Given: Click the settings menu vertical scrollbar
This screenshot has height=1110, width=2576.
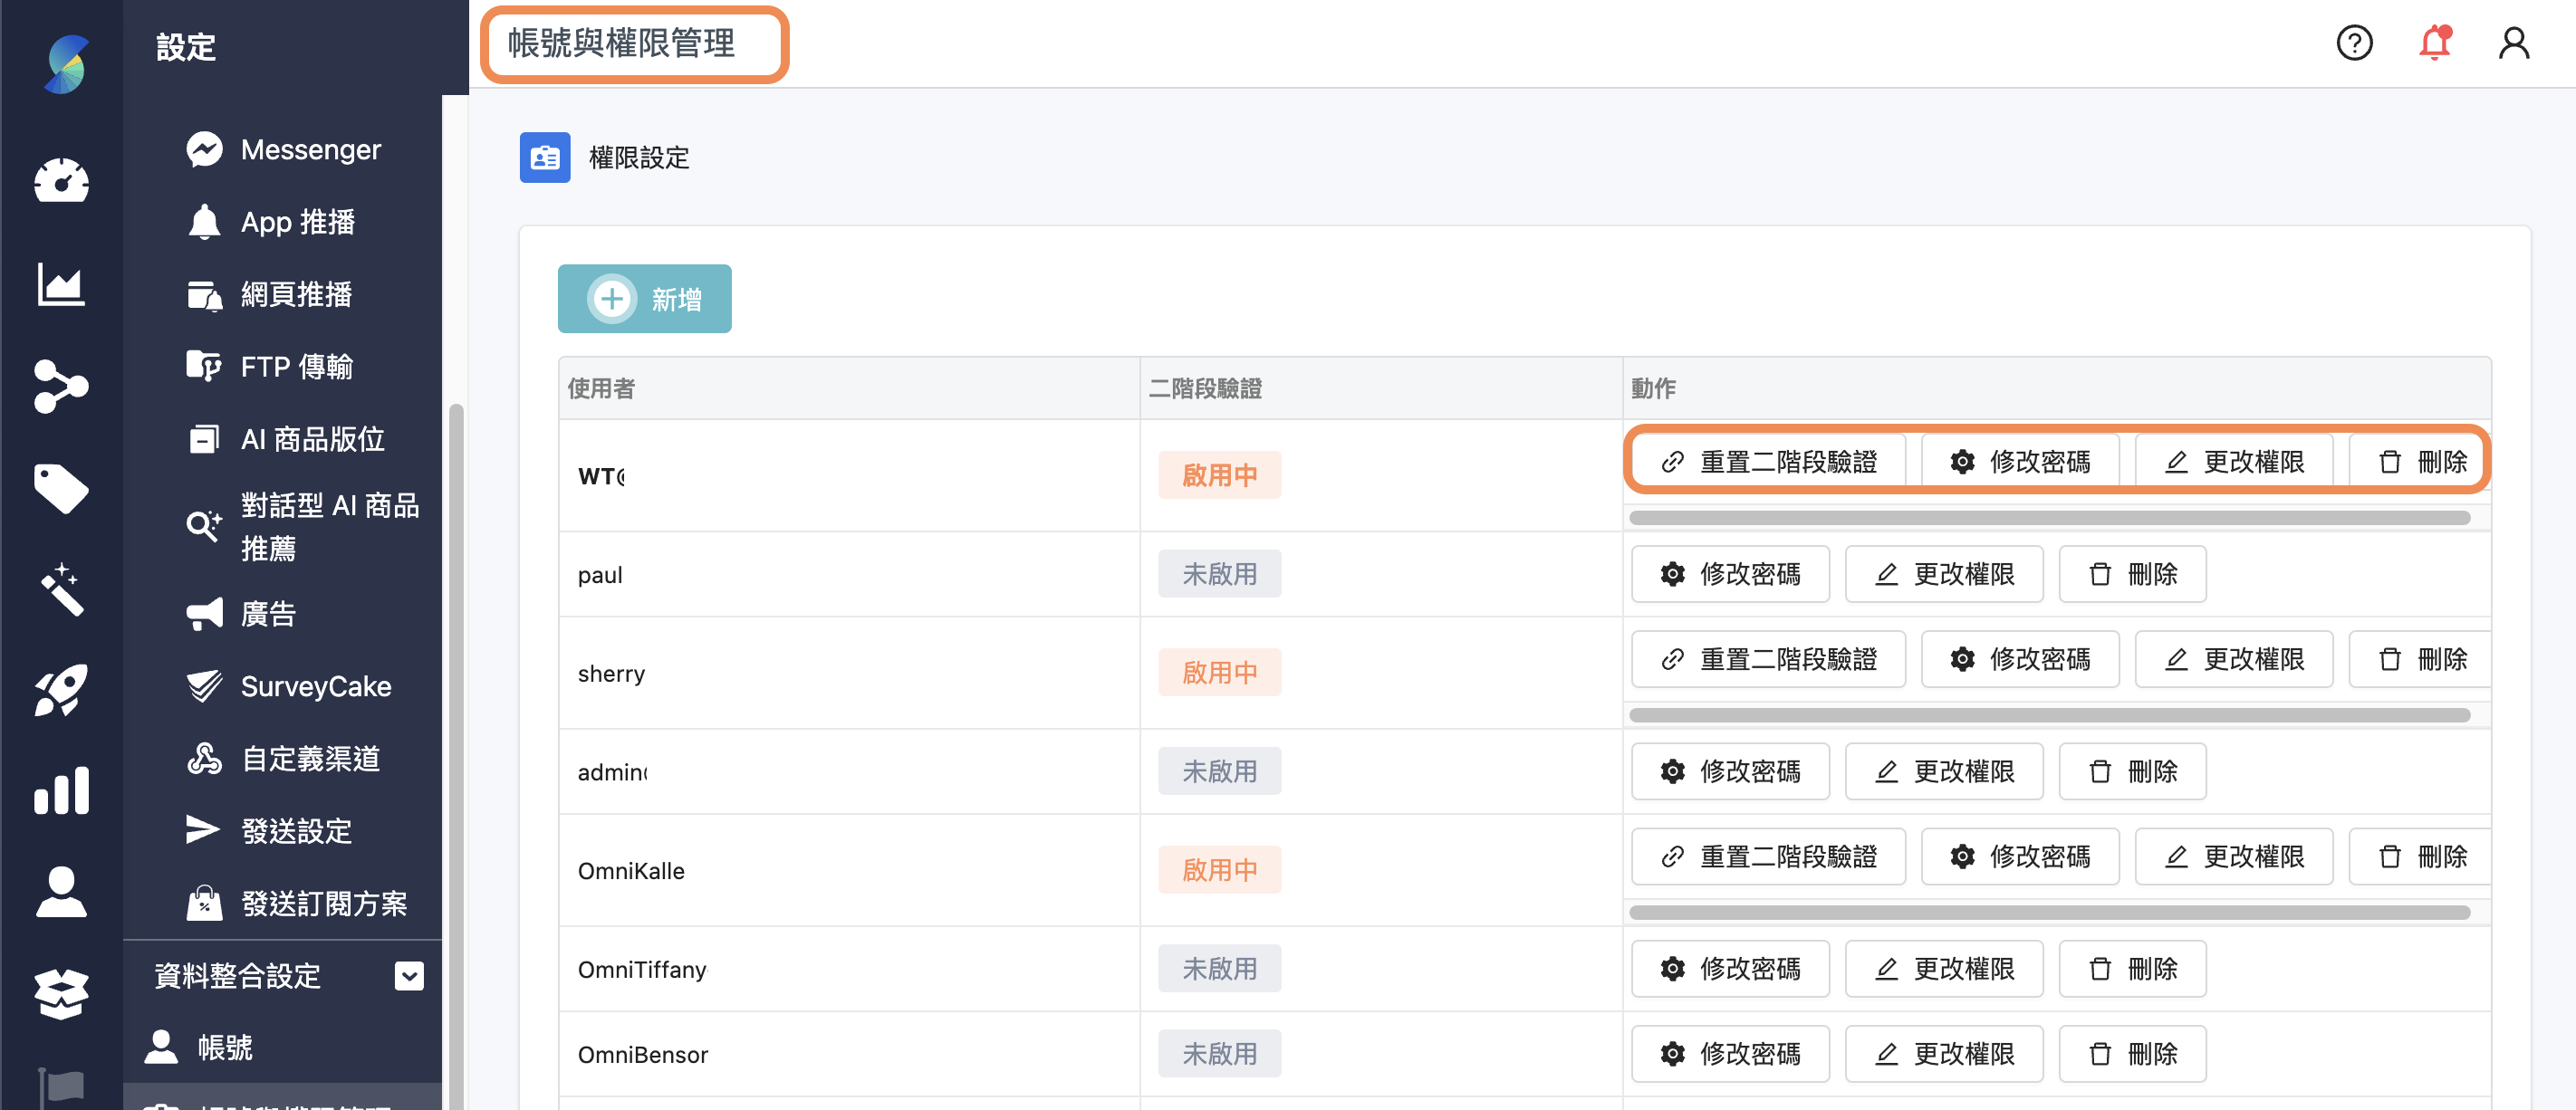Looking at the screenshot, I should click(x=456, y=700).
